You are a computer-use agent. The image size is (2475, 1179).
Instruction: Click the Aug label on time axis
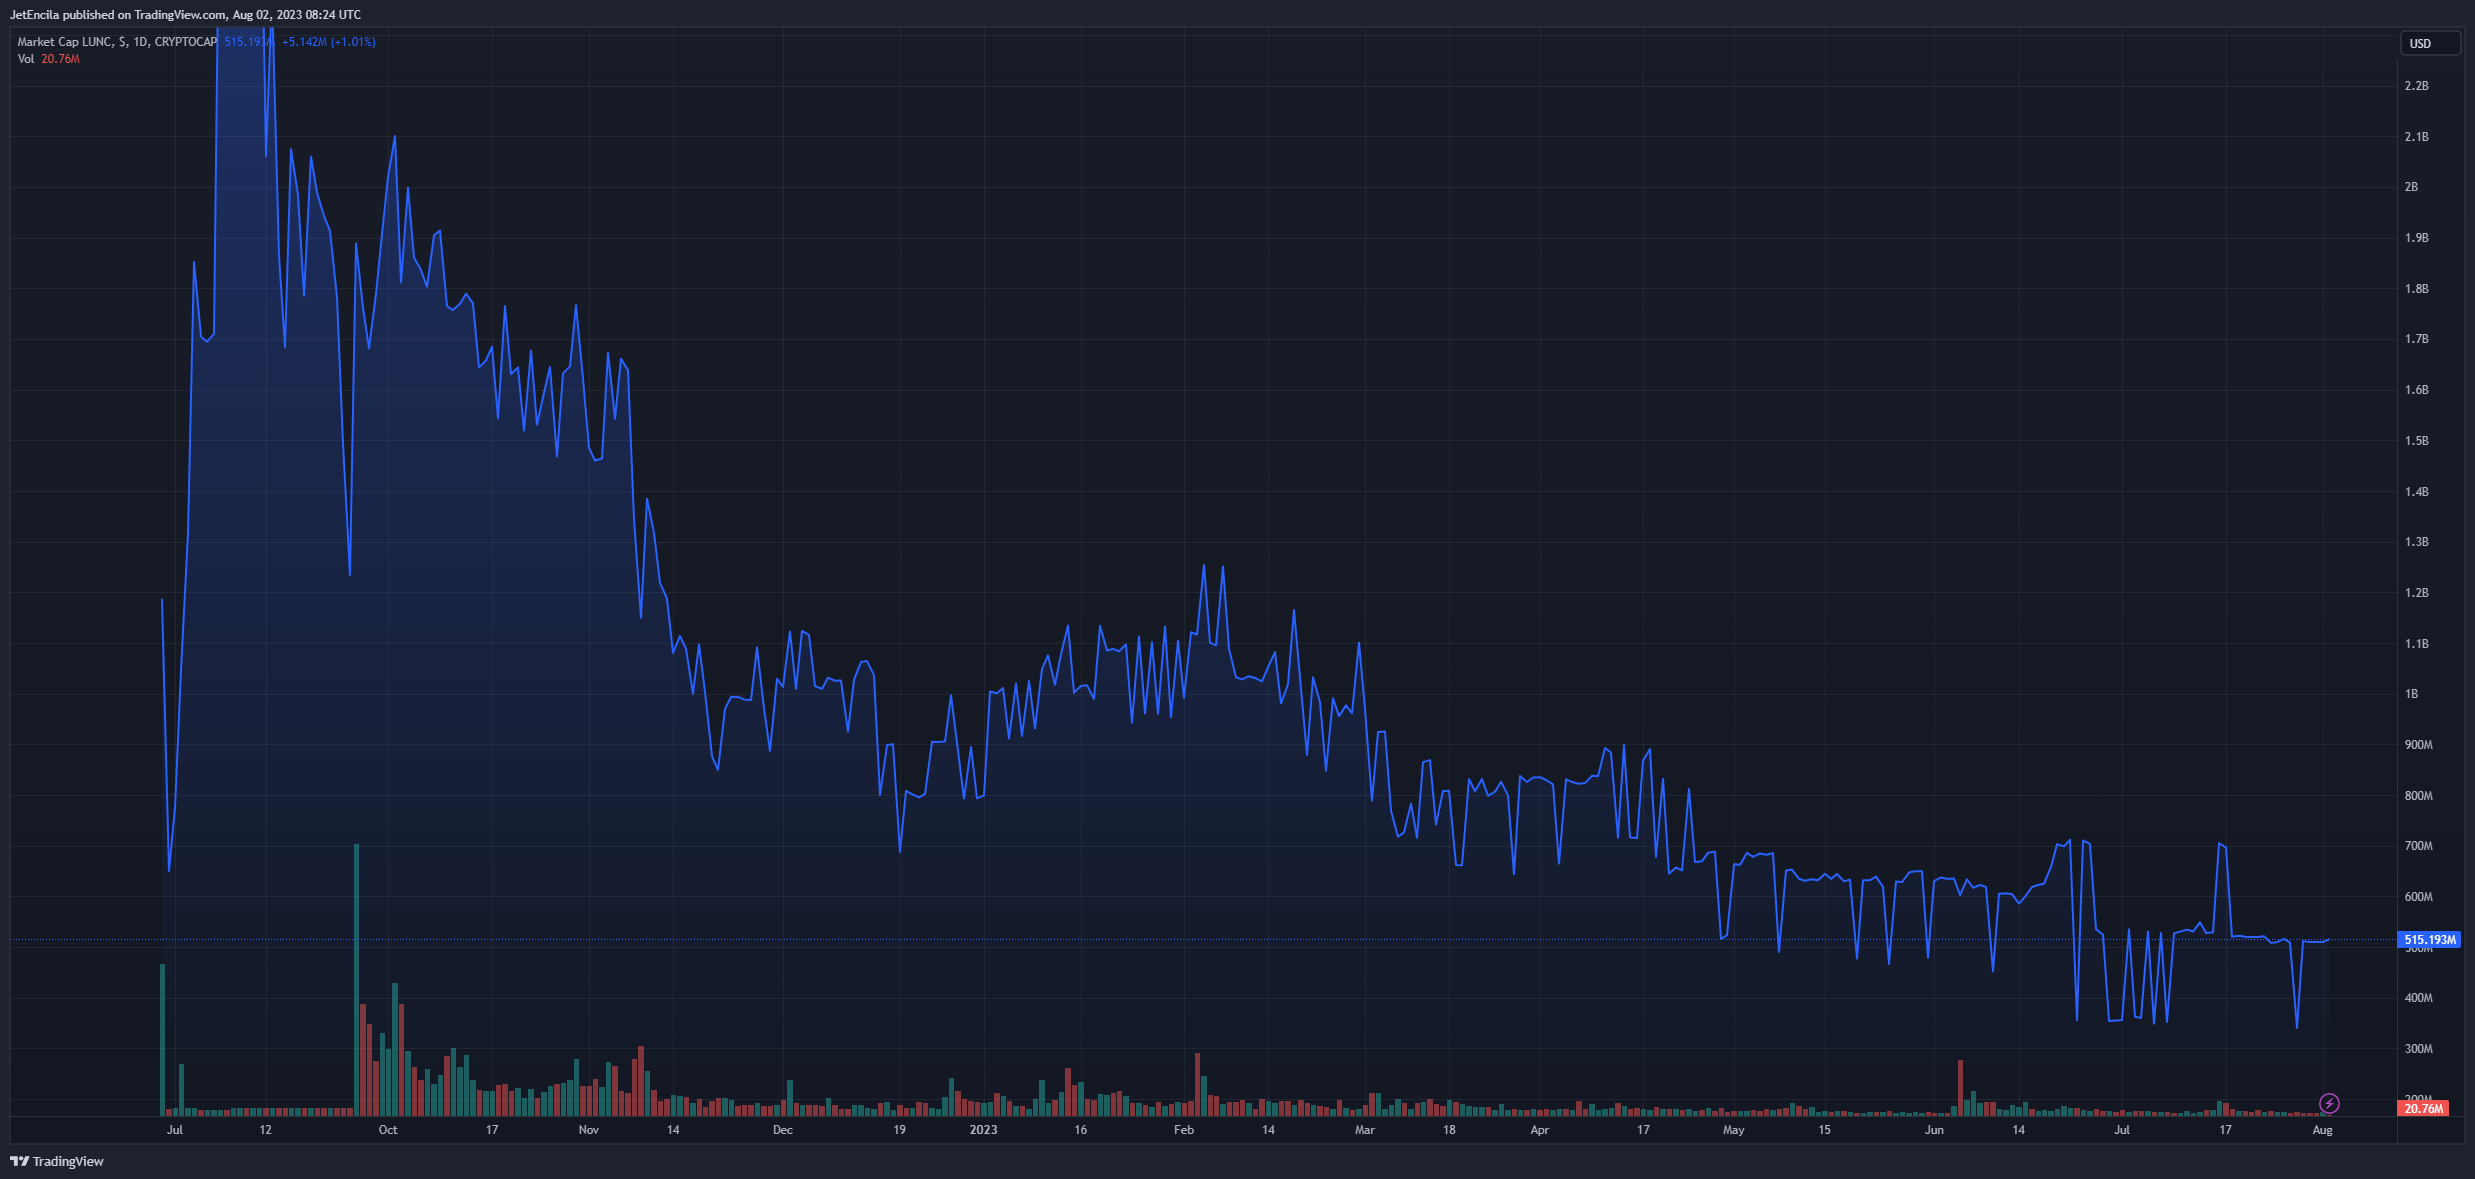point(2322,1130)
